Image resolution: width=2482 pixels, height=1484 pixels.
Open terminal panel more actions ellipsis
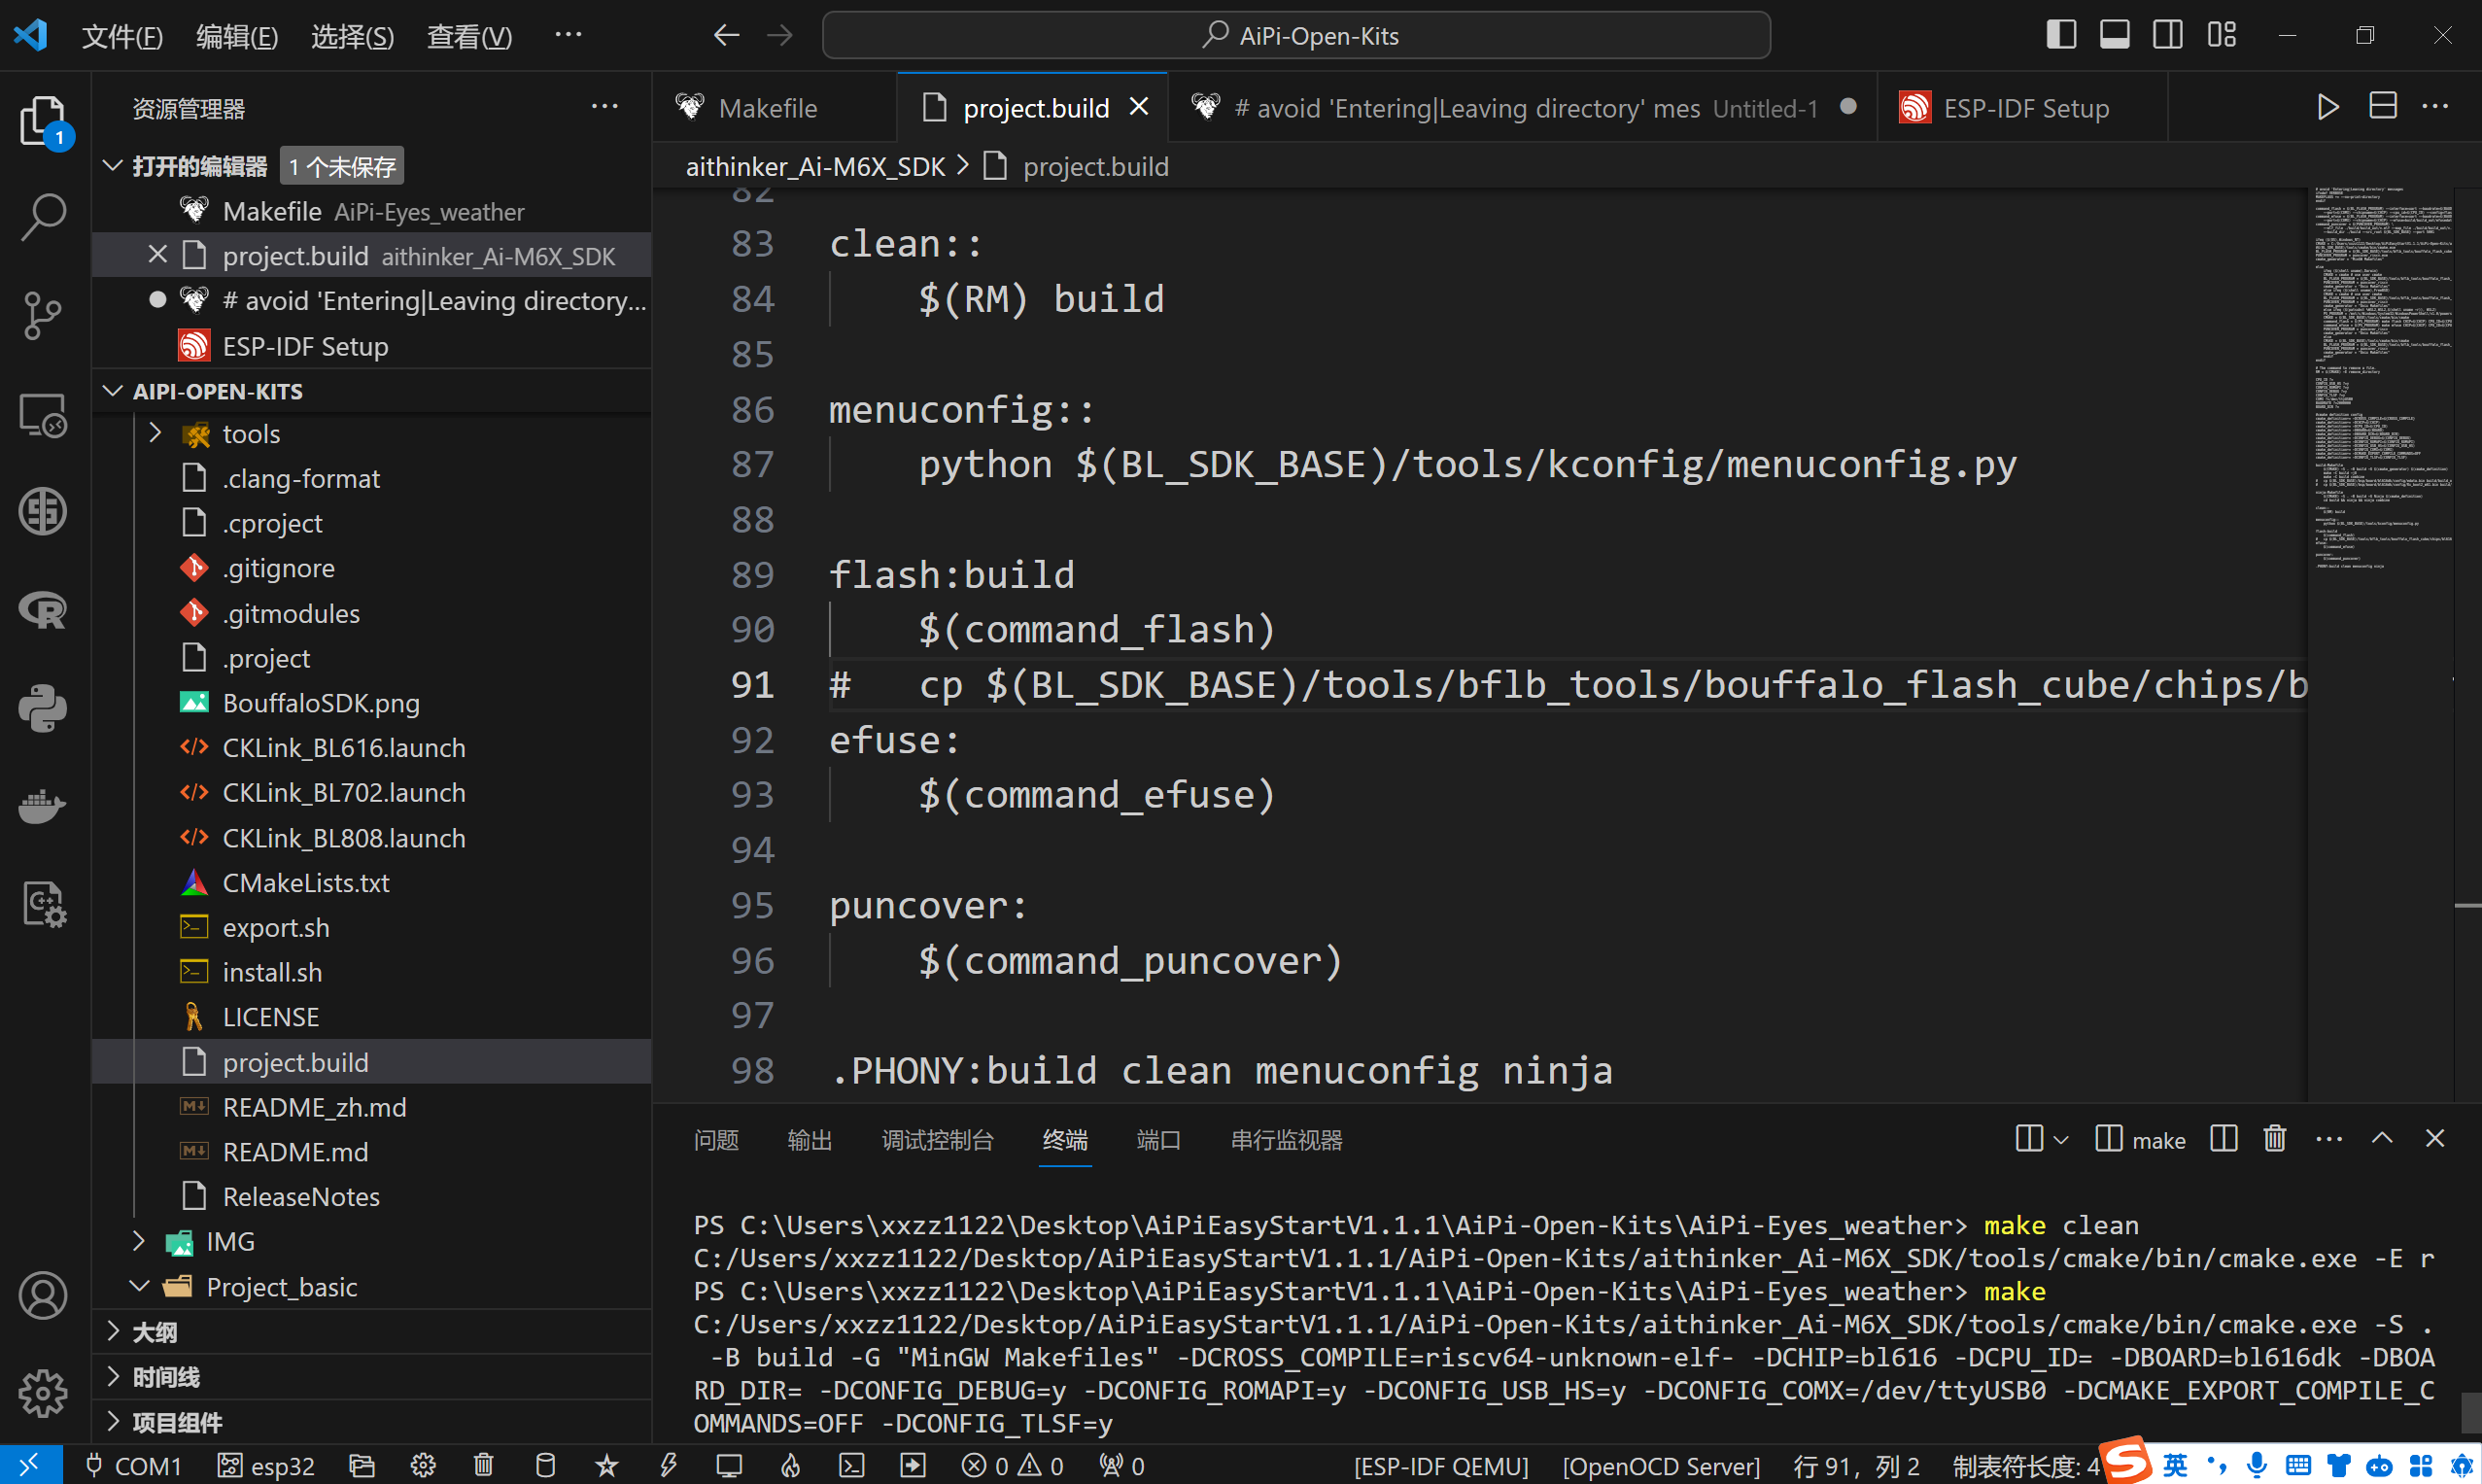[2329, 1139]
